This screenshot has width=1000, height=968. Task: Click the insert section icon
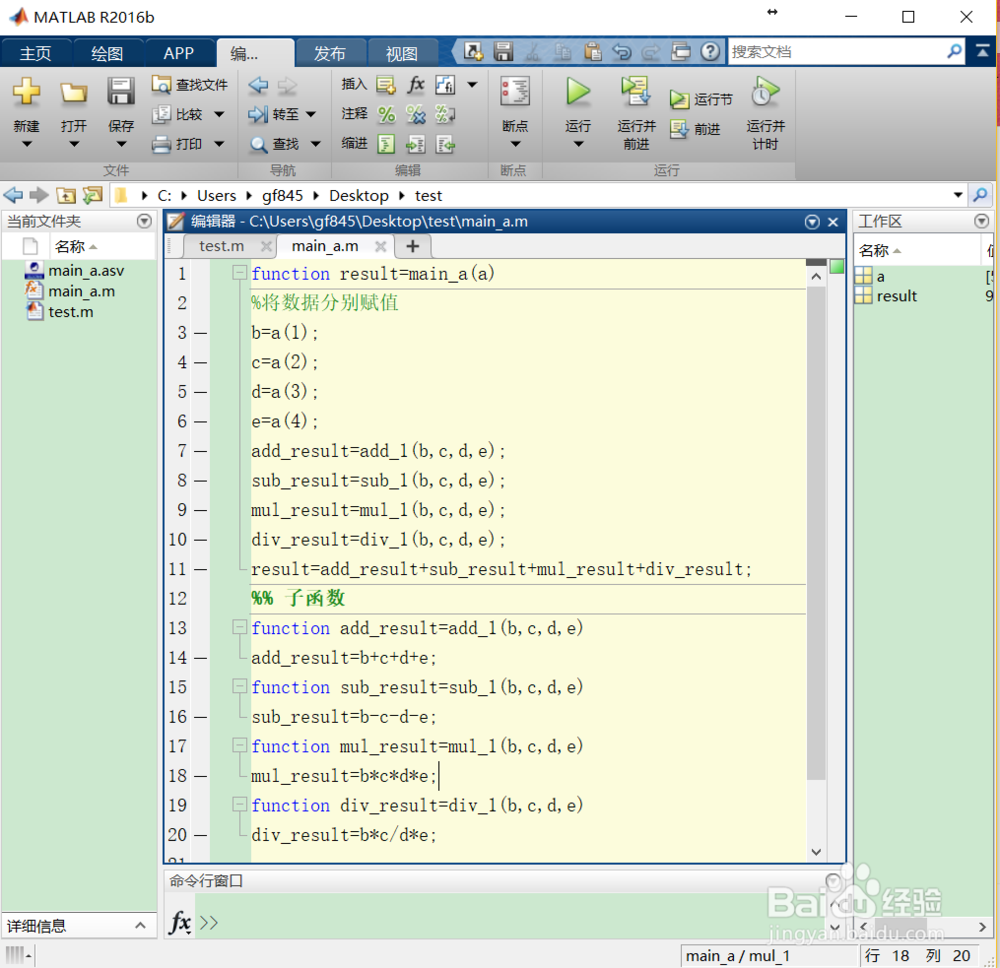[386, 84]
